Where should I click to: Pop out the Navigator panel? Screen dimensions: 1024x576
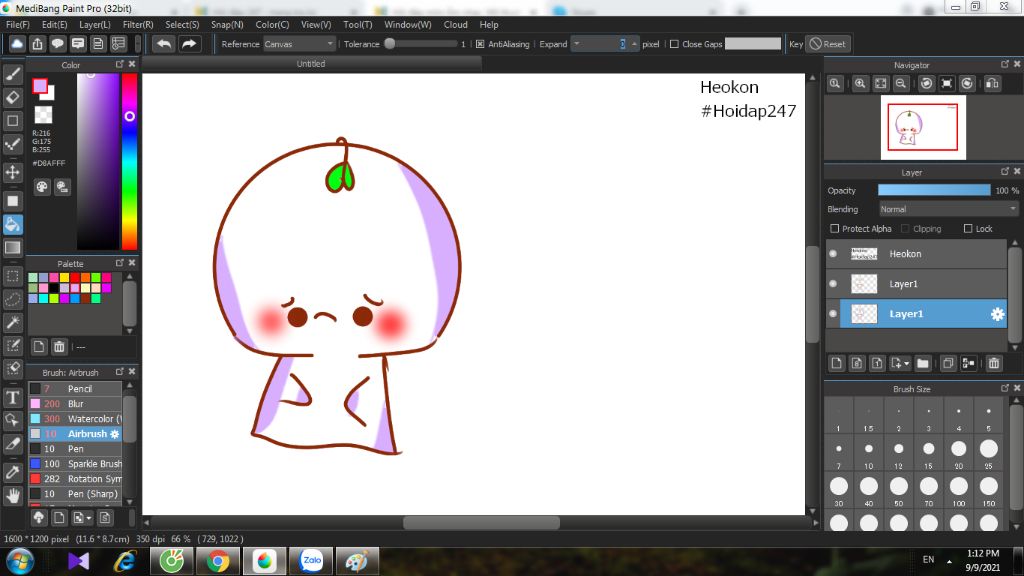1004,64
